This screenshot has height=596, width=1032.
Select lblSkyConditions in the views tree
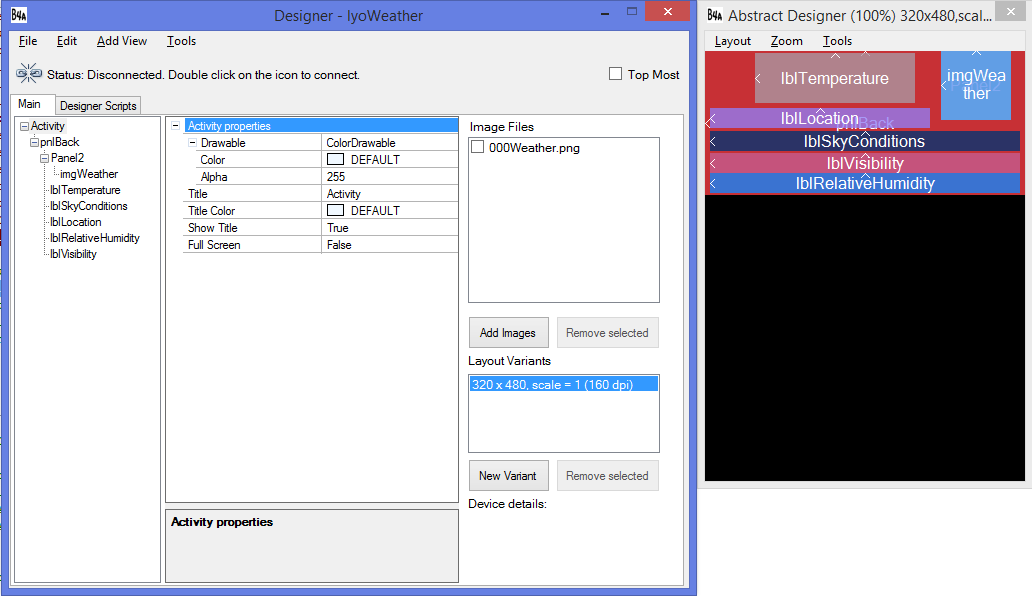(x=89, y=206)
